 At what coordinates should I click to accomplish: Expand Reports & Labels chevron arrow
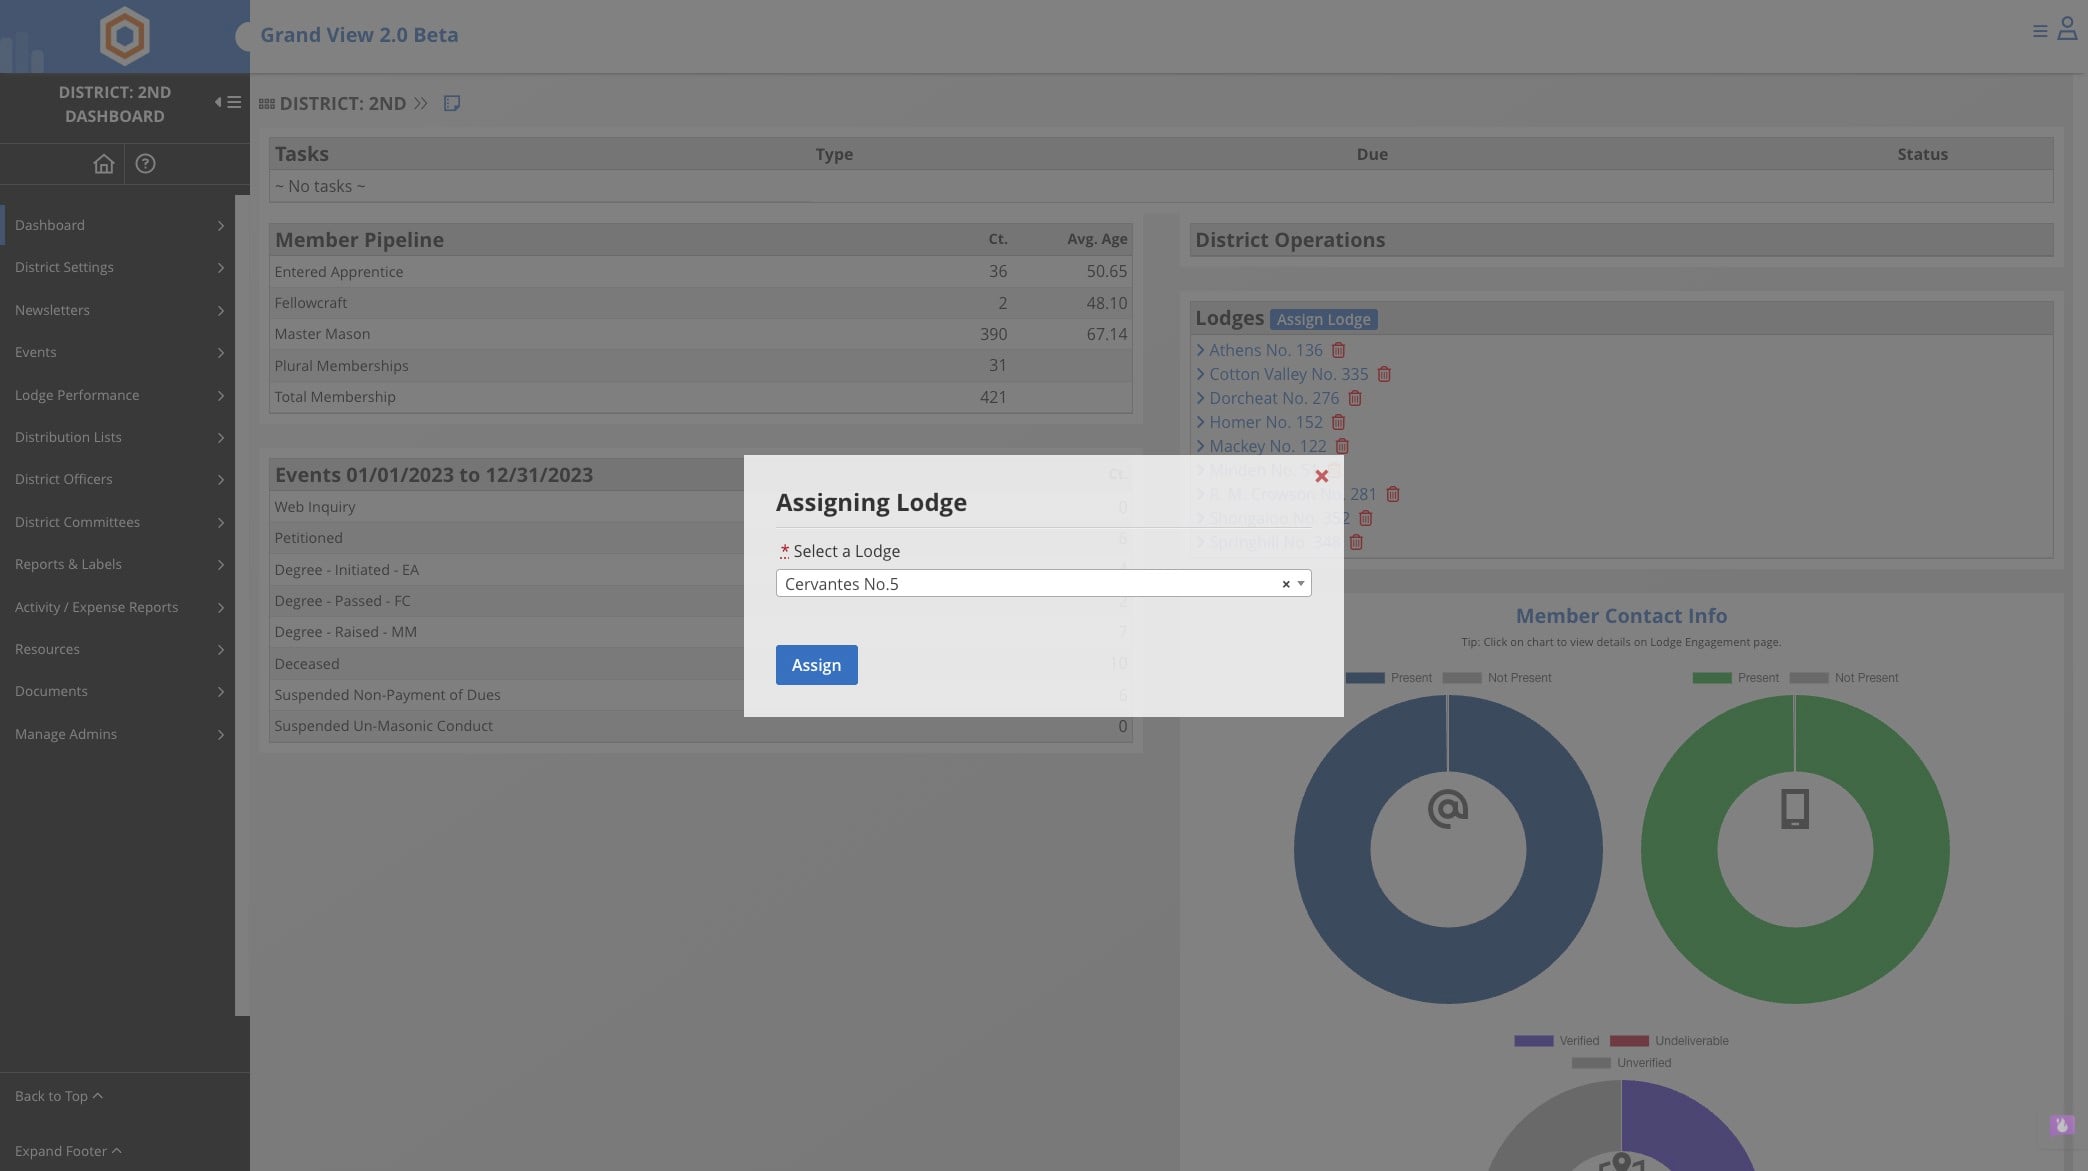click(221, 565)
